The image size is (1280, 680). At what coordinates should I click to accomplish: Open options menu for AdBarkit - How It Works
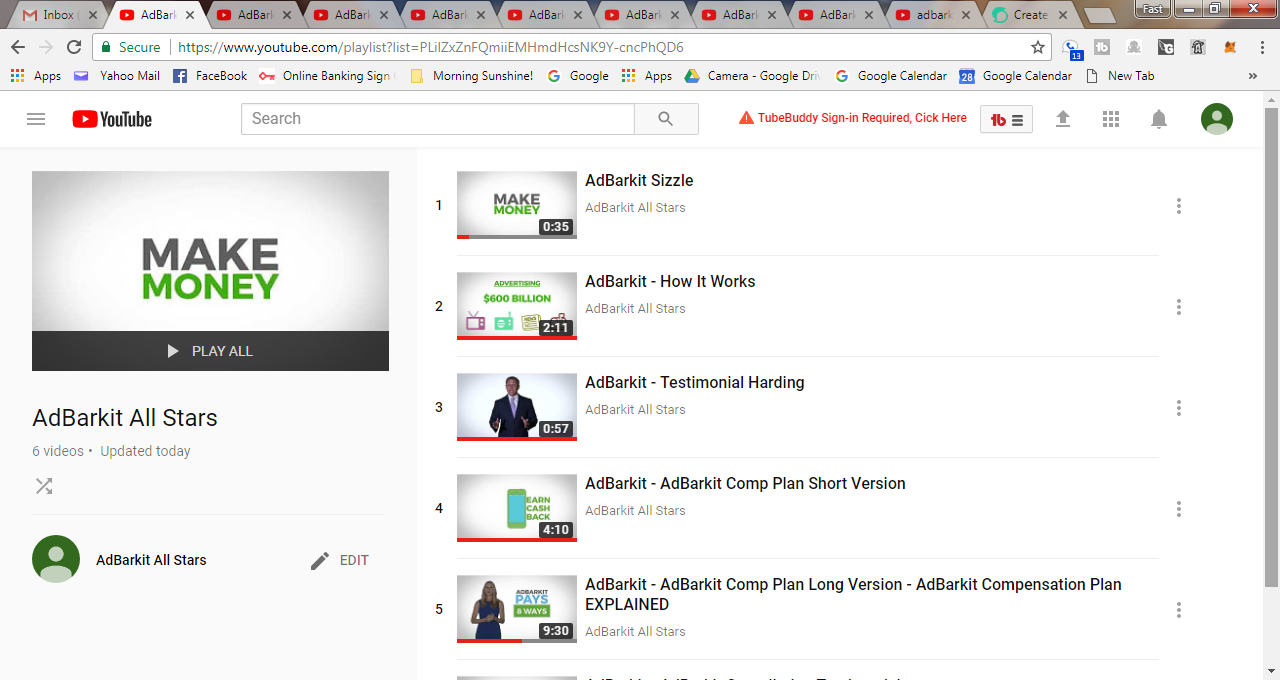1179,307
